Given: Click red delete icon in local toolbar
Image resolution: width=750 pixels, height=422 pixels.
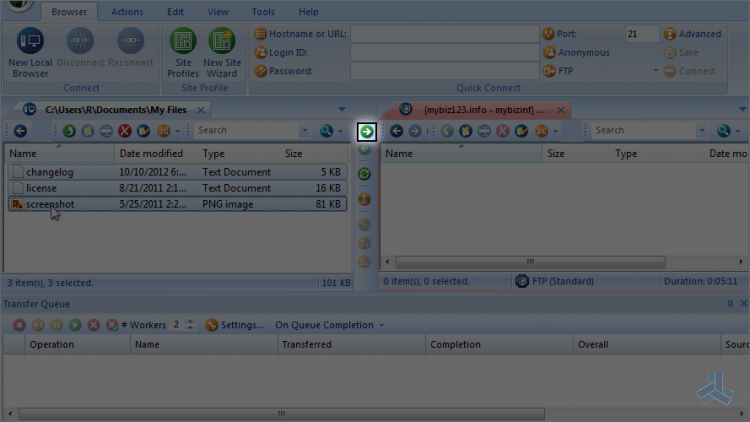Looking at the screenshot, I should 125,131.
